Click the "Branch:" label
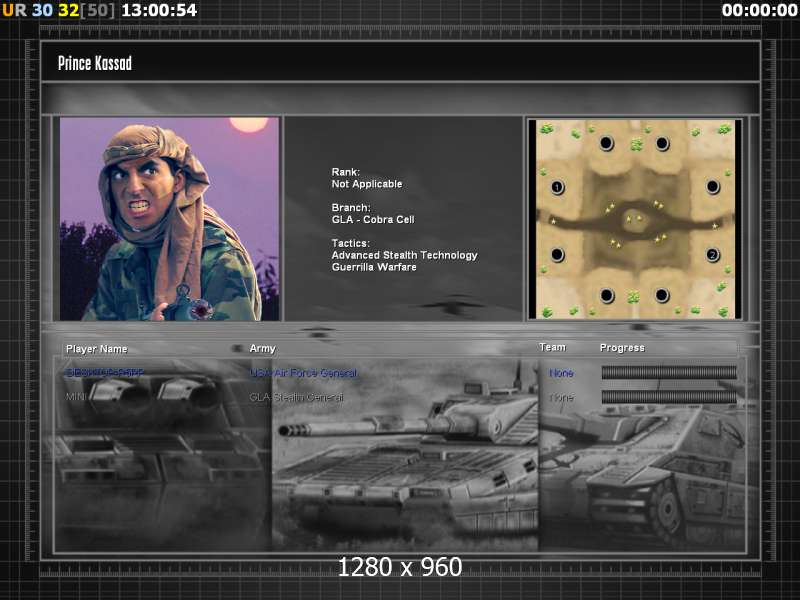Image resolution: width=800 pixels, height=600 pixels. [351, 208]
